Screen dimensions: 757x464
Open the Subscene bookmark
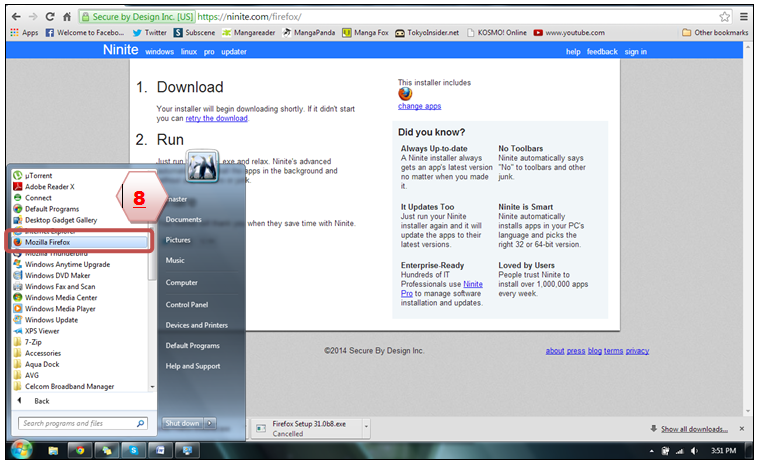[x=195, y=32]
